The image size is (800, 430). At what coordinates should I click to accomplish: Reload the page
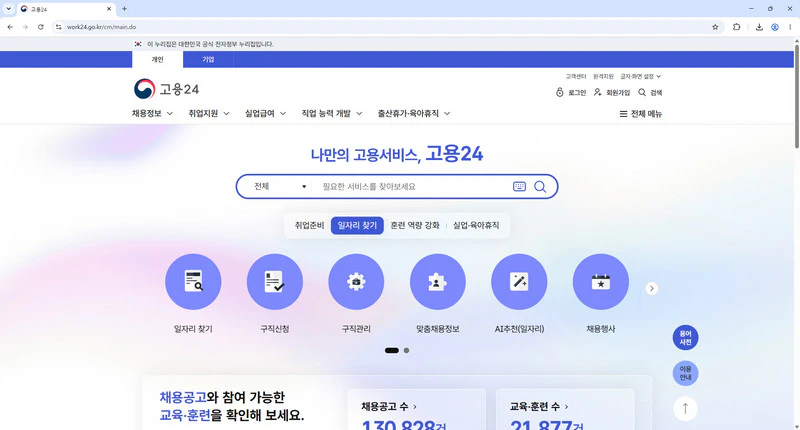point(41,27)
